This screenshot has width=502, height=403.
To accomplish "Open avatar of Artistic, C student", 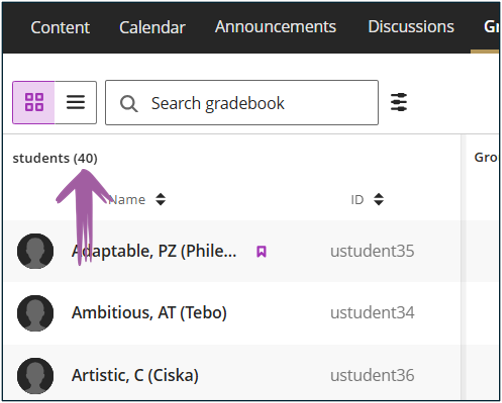I will pyautogui.click(x=35, y=376).
